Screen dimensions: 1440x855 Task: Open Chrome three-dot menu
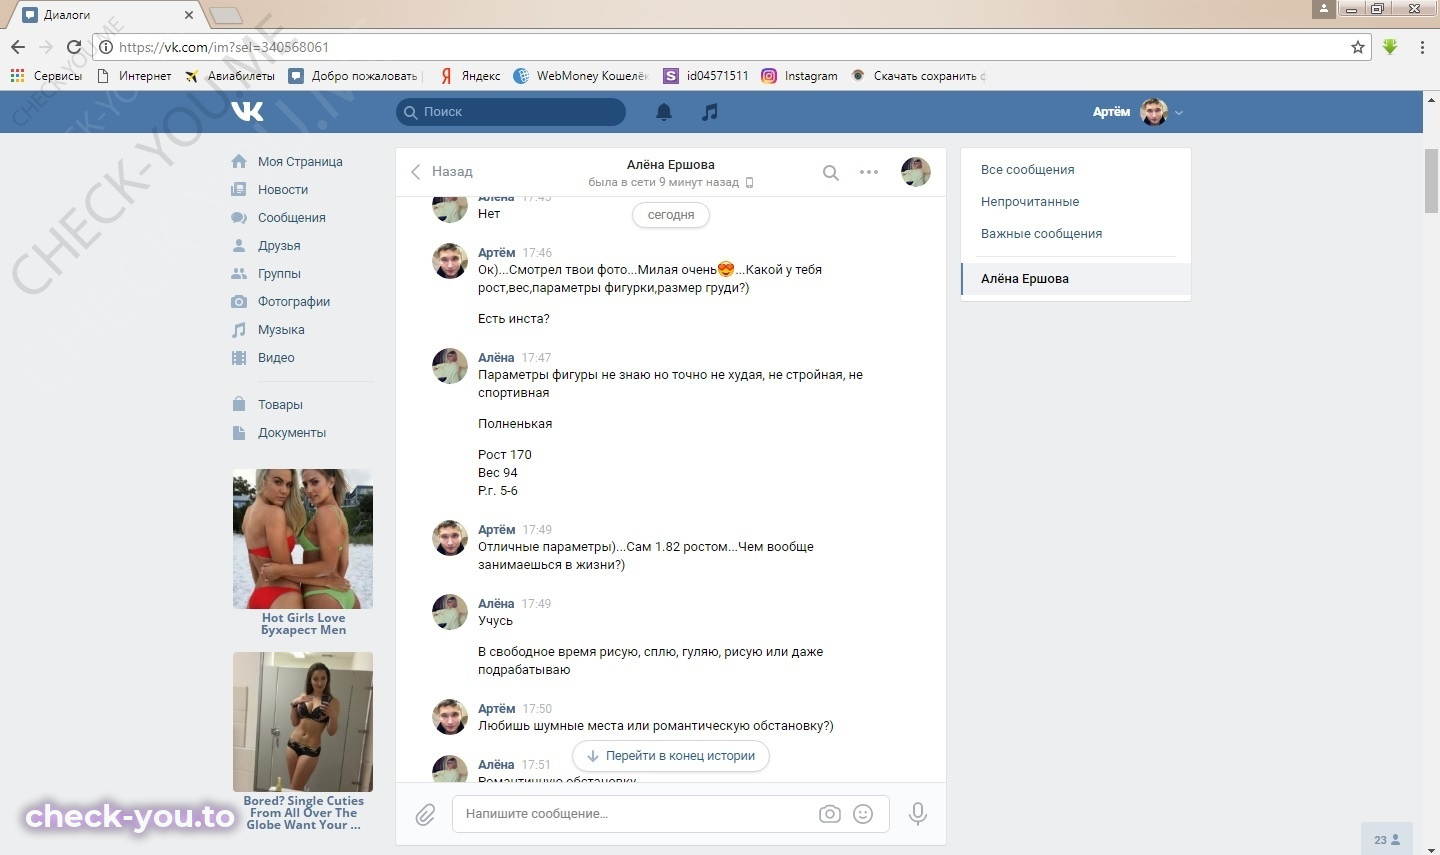tap(1422, 47)
